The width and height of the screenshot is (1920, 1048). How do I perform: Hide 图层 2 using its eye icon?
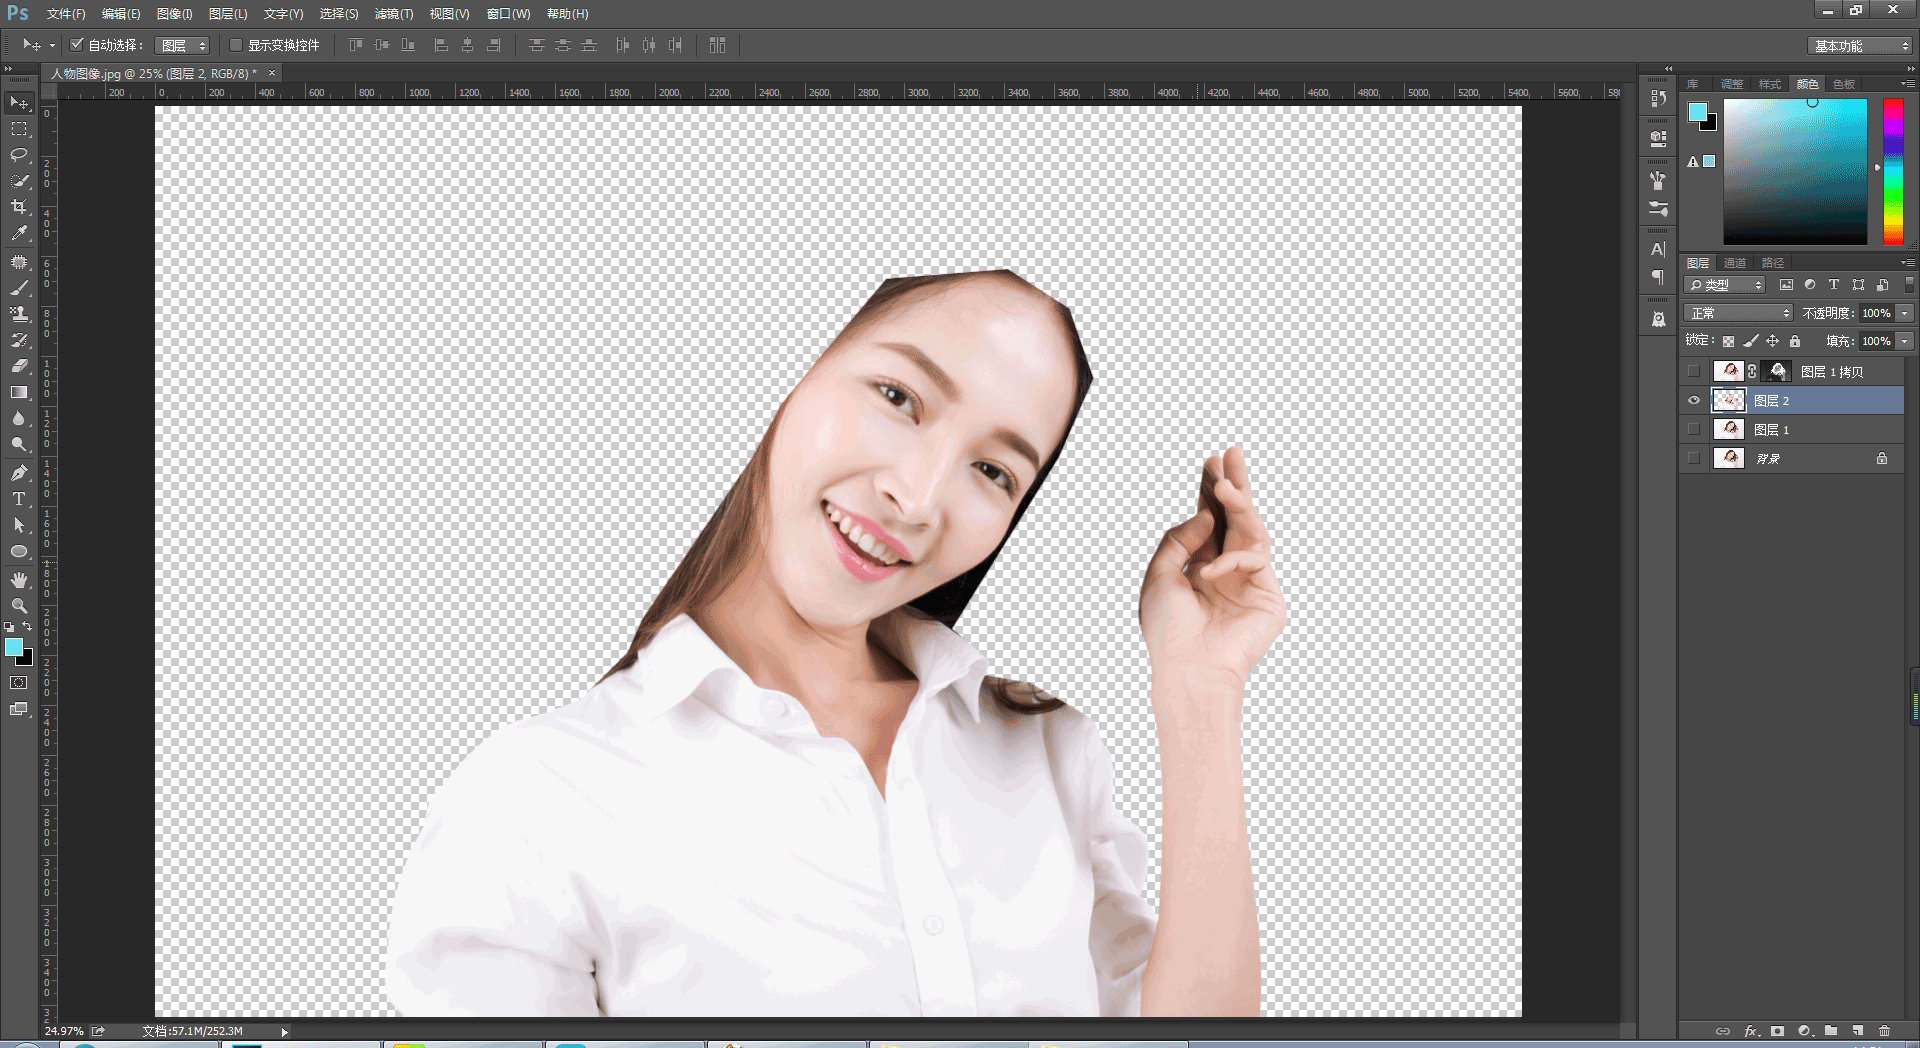[1694, 400]
